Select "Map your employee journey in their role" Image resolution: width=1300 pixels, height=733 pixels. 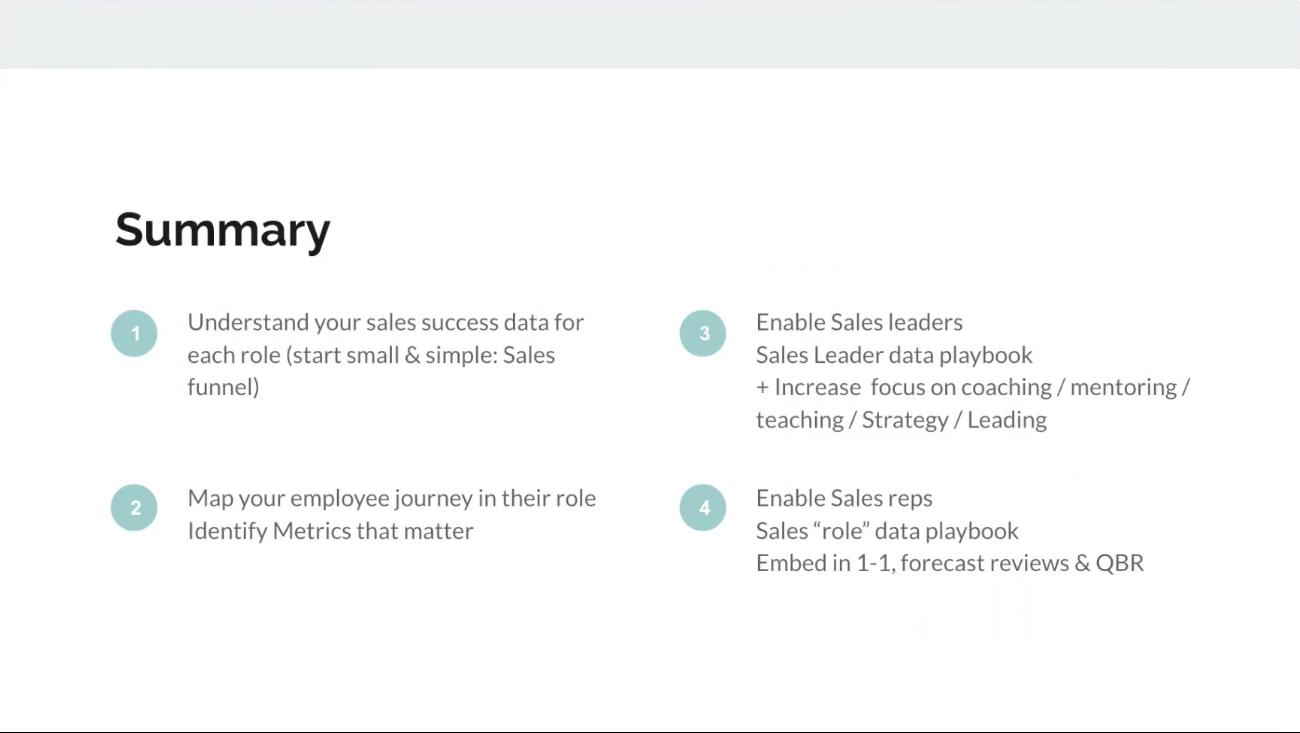391,498
